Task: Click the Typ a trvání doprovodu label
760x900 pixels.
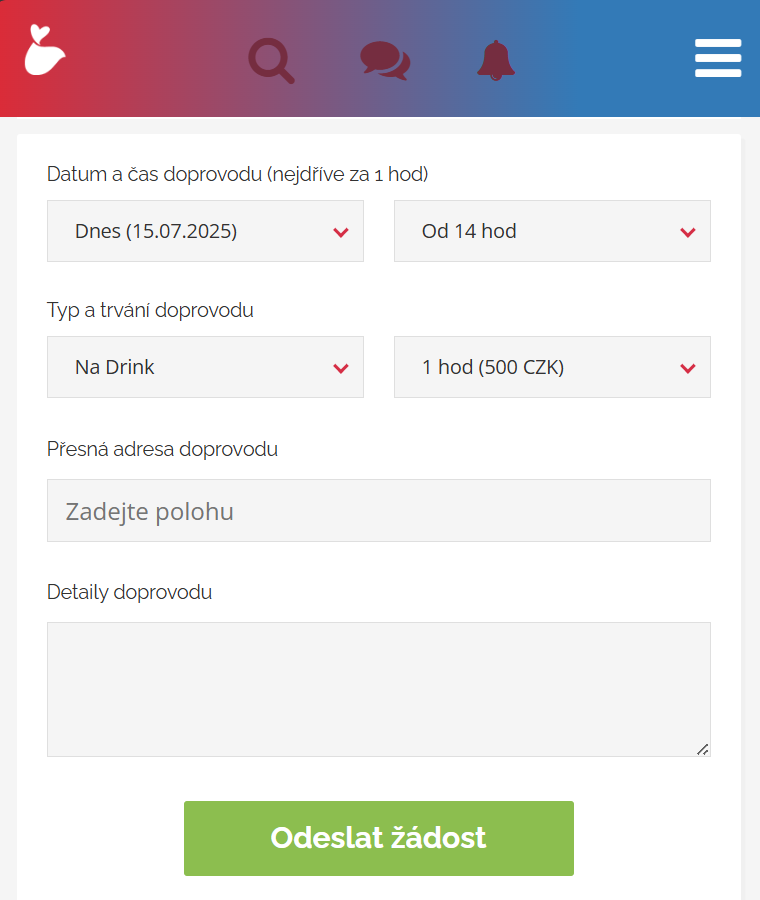Action: [150, 311]
